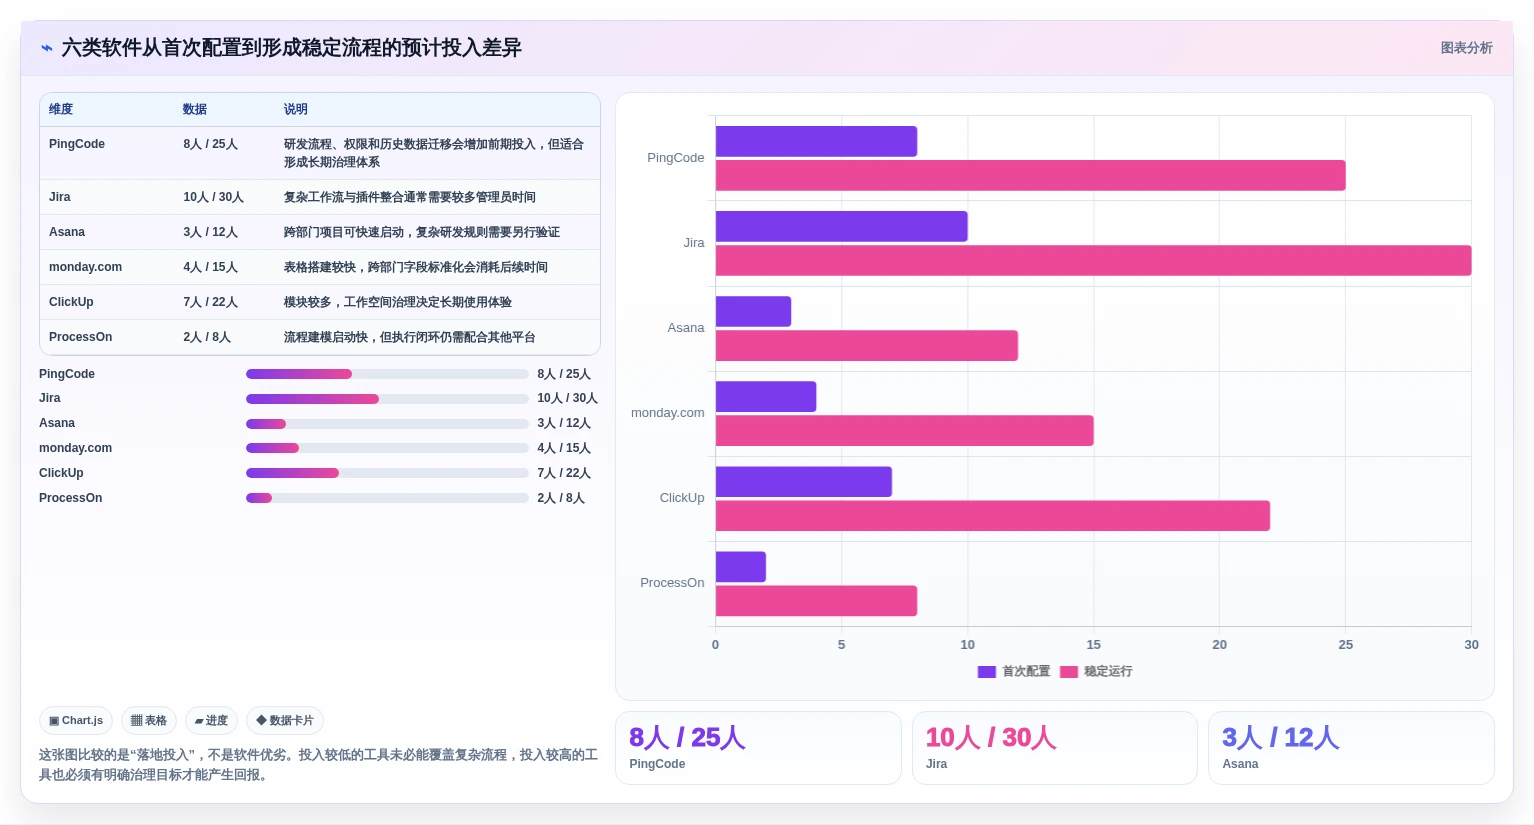1534x825 pixels.
Task: Click the ClickUp progress bar
Action: click(x=387, y=473)
